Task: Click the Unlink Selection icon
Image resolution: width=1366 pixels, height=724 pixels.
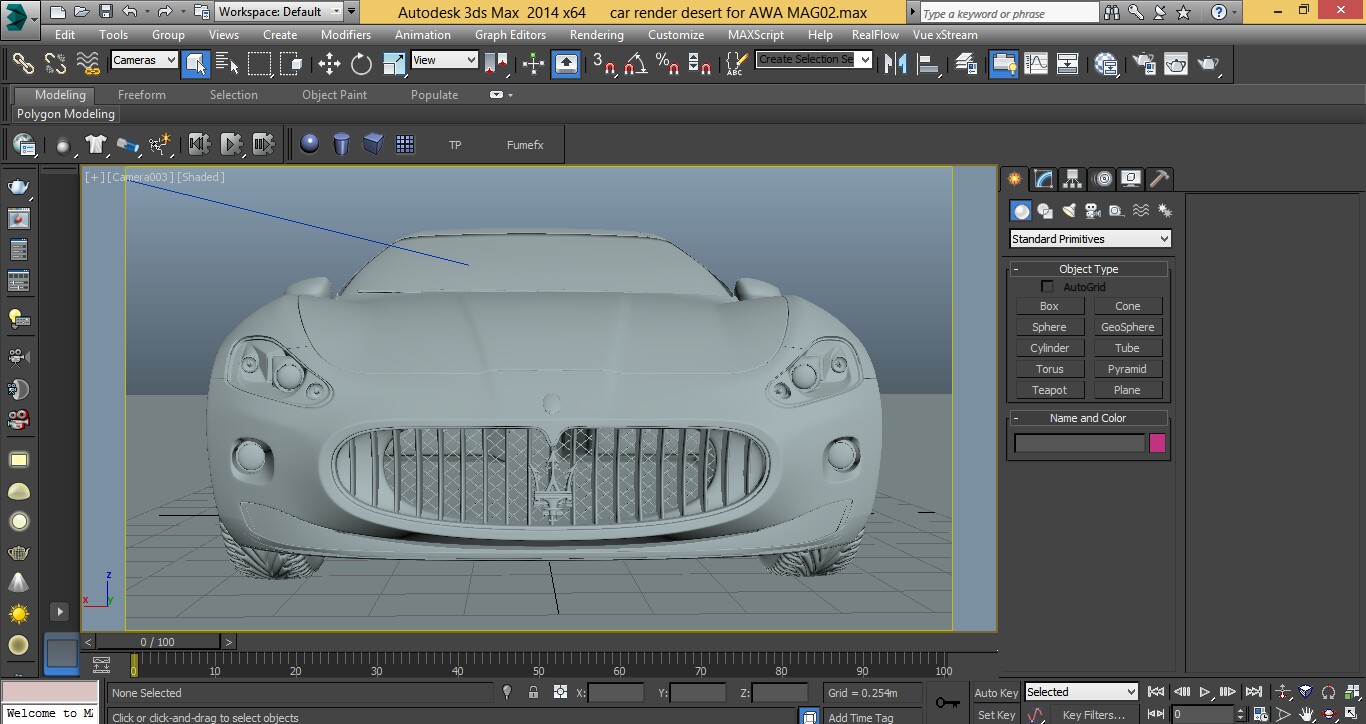Action: pos(56,63)
